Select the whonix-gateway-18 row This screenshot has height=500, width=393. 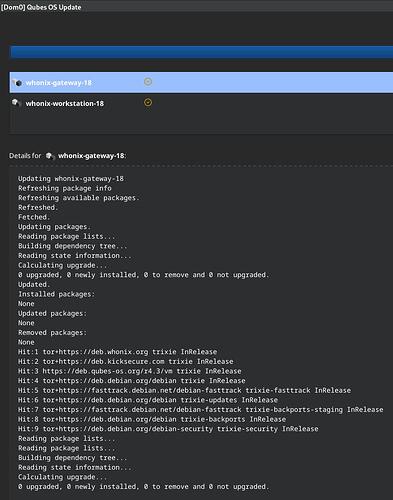click(201, 82)
